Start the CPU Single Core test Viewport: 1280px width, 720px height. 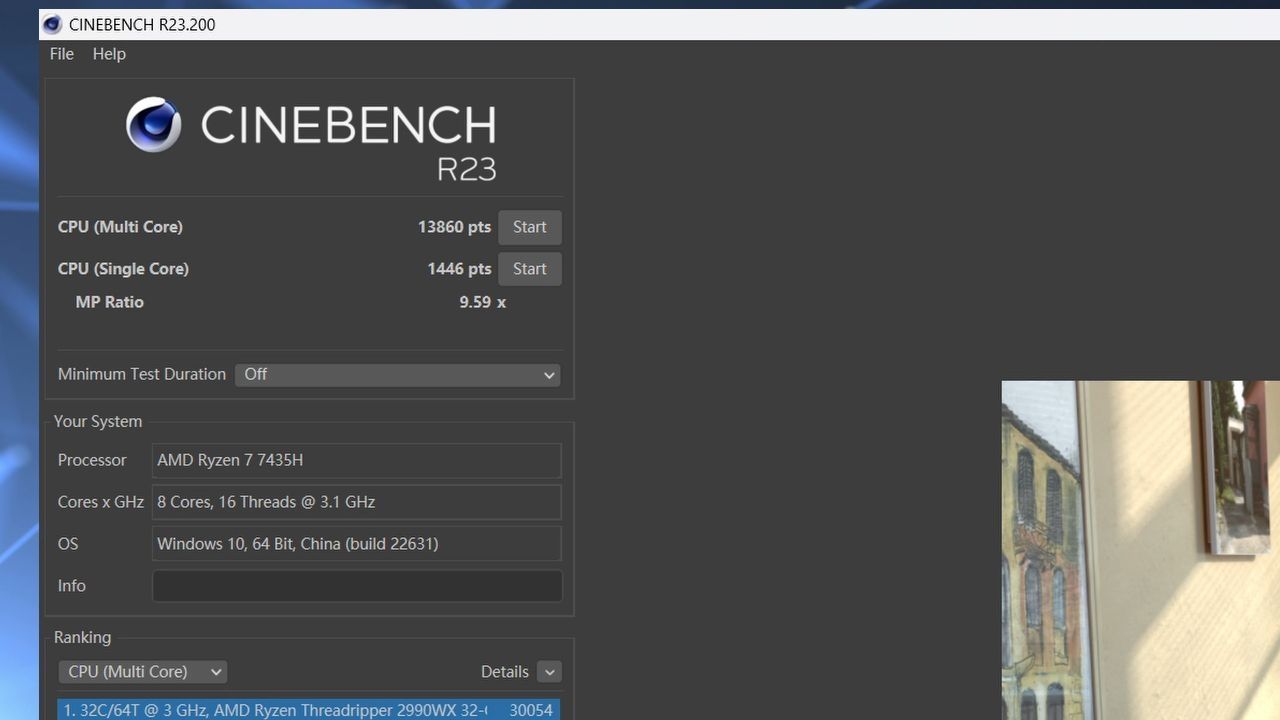tap(529, 269)
